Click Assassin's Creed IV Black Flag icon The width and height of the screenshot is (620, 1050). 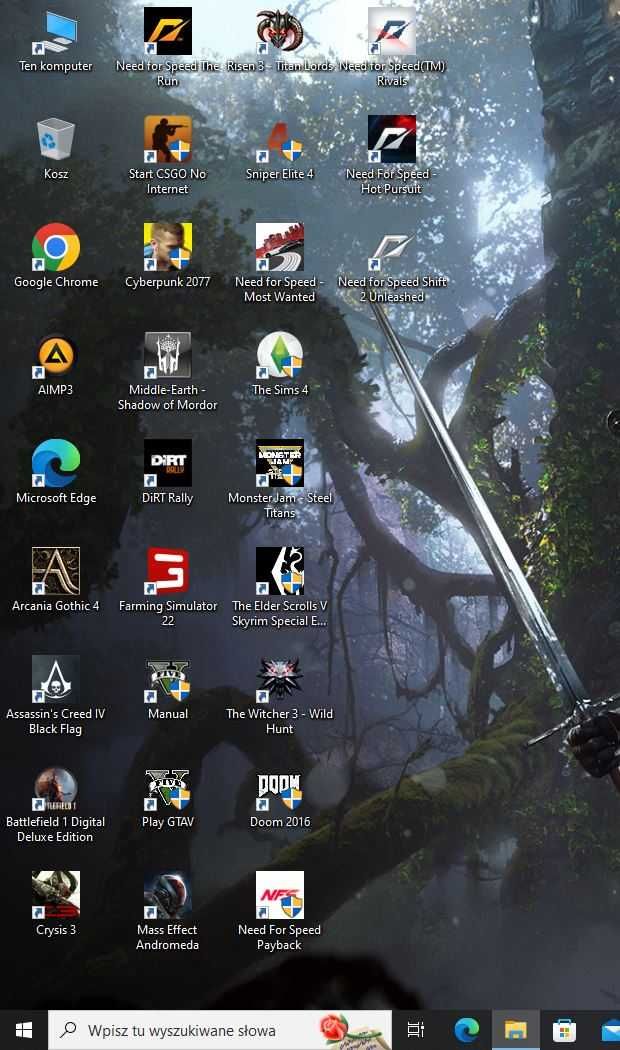(x=56, y=679)
